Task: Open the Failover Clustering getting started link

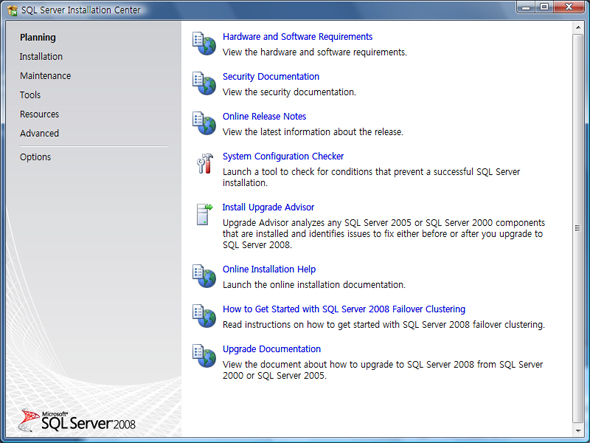Action: [x=344, y=309]
